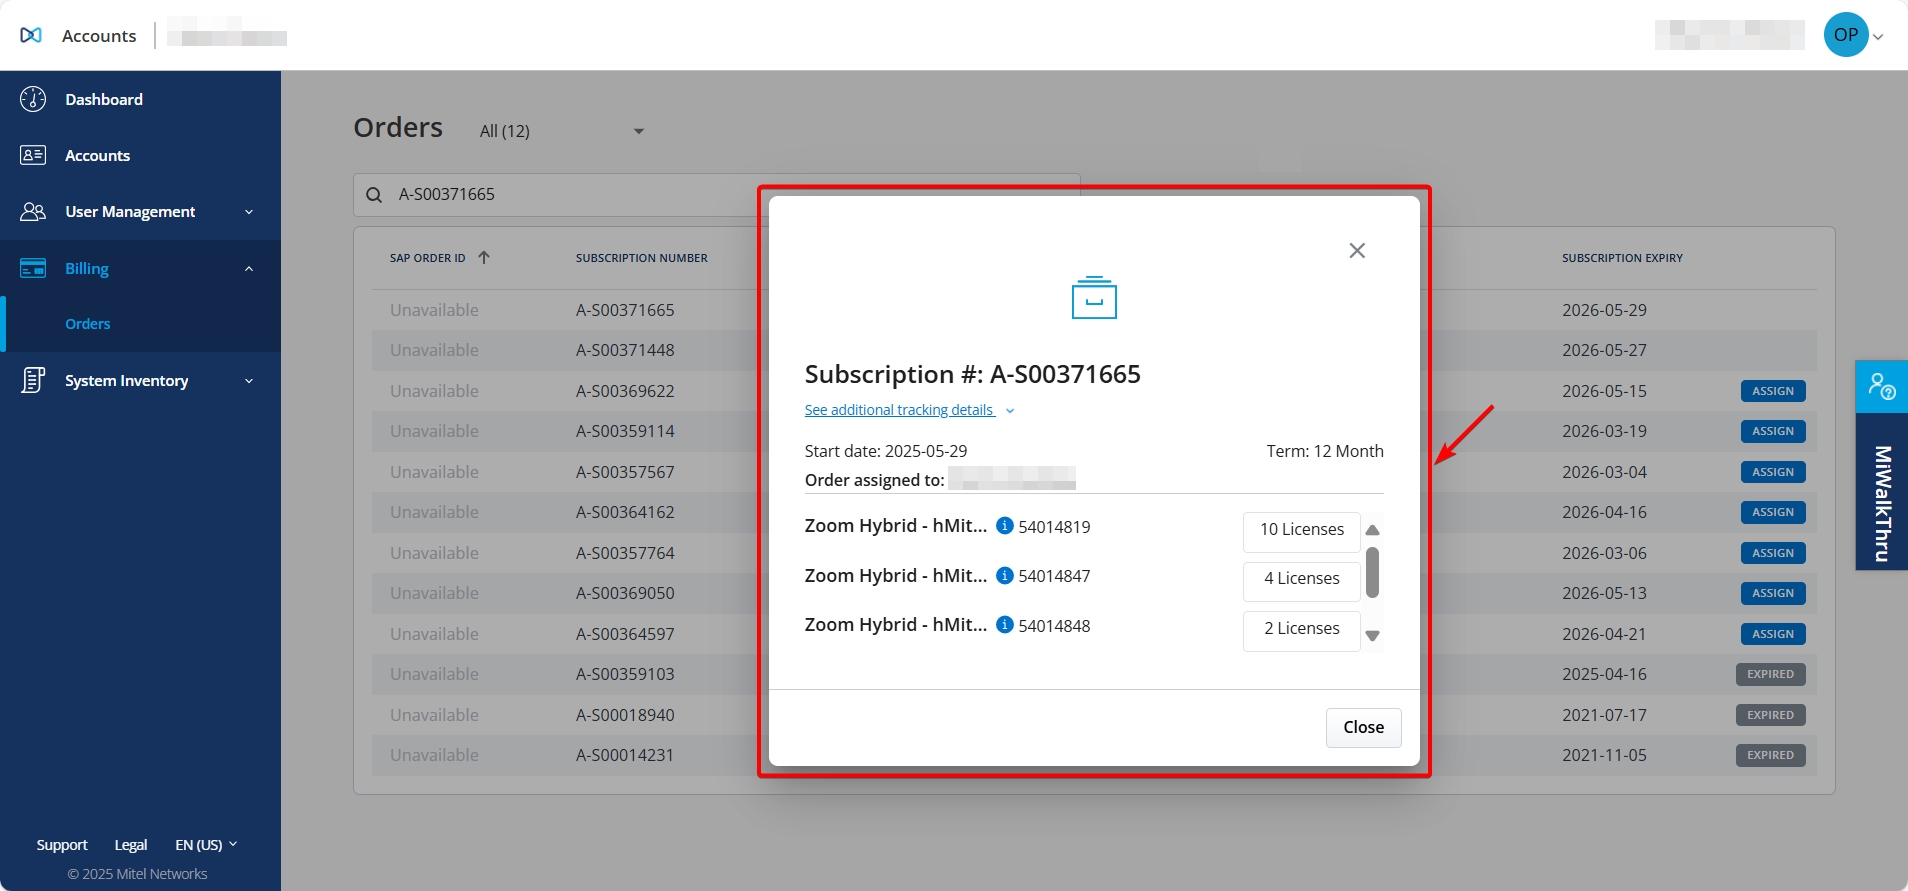Click Assign for order expiring 2026-04-16
Viewport: 1908px width, 891px height.
1773,512
